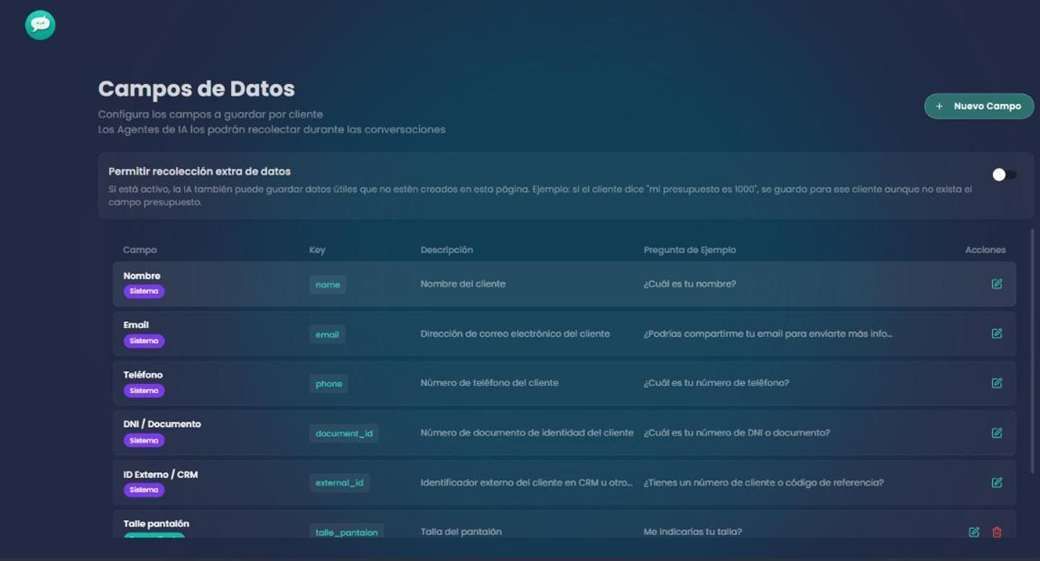Click the Descripción column header

pos(446,250)
